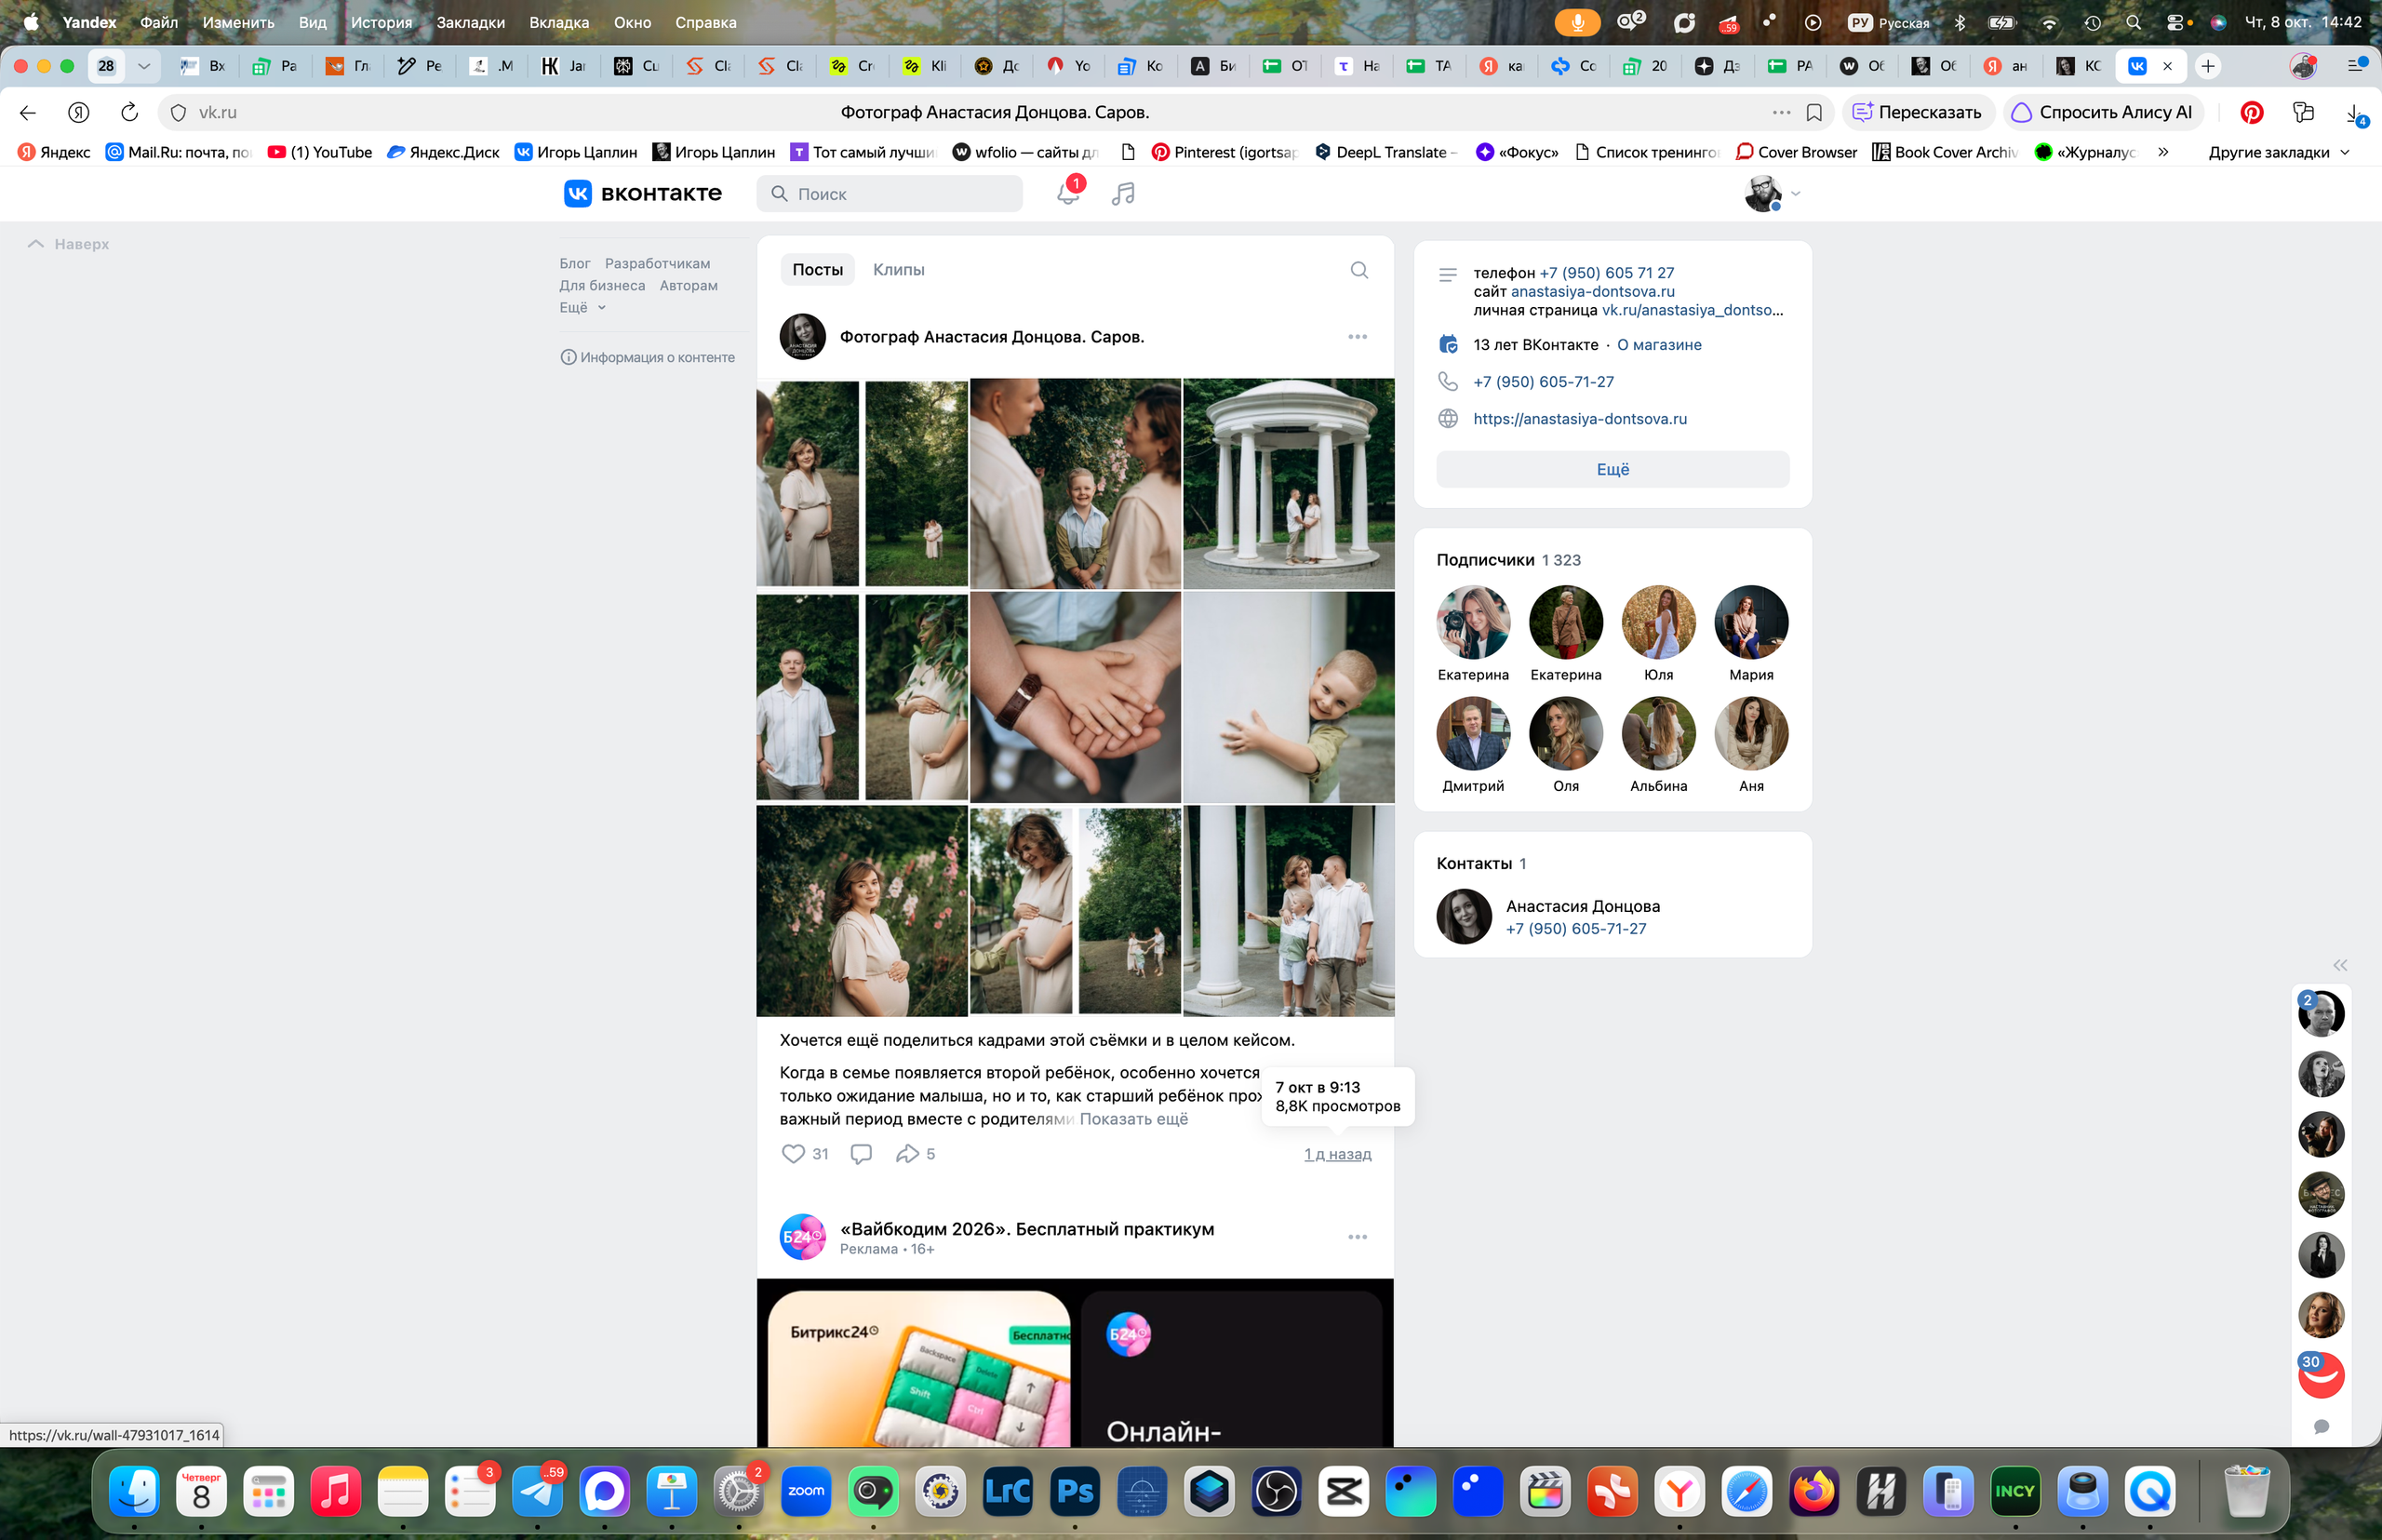This screenshot has height=1540, width=2382.
Task: Open three-dot menu of Вайбкодим ad post
Action: coord(1357,1236)
